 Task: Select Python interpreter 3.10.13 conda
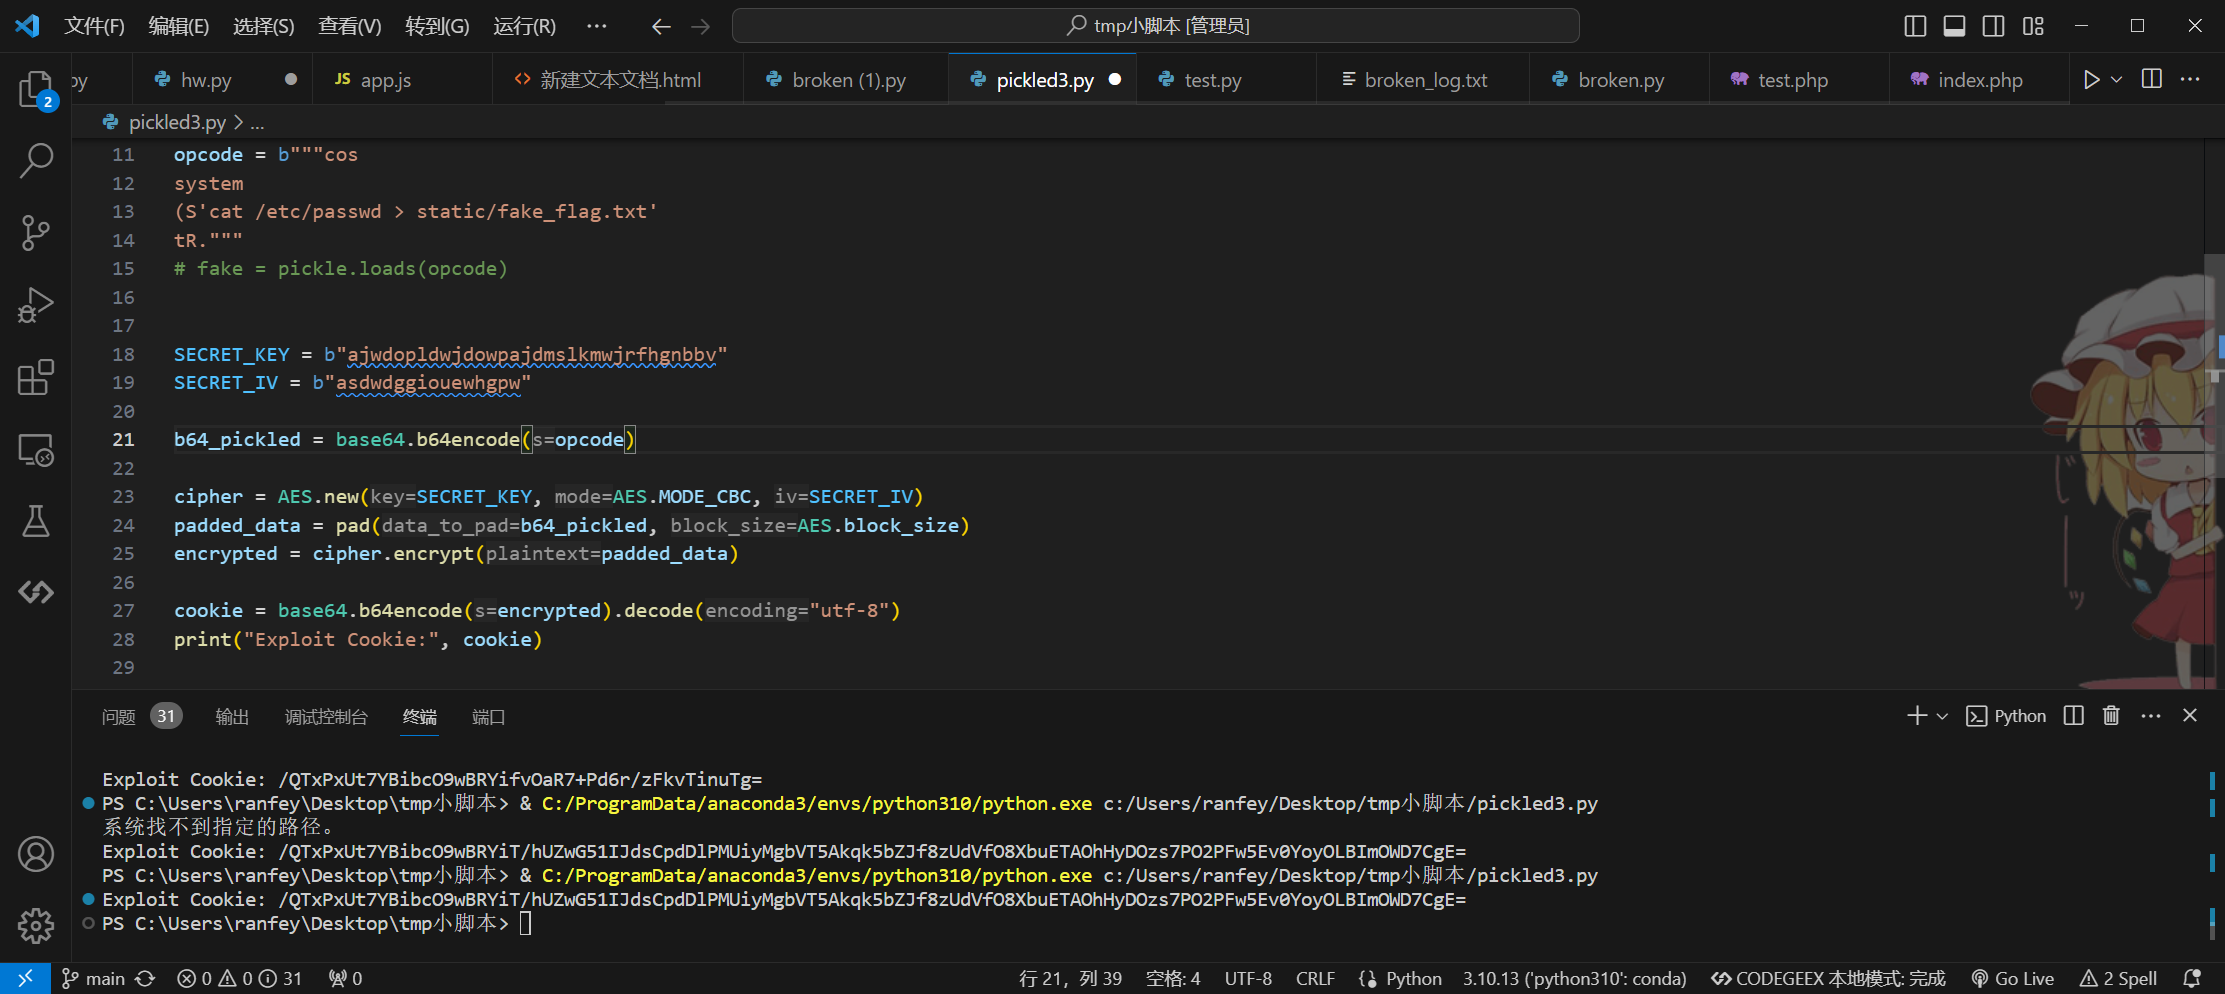click(x=1574, y=978)
